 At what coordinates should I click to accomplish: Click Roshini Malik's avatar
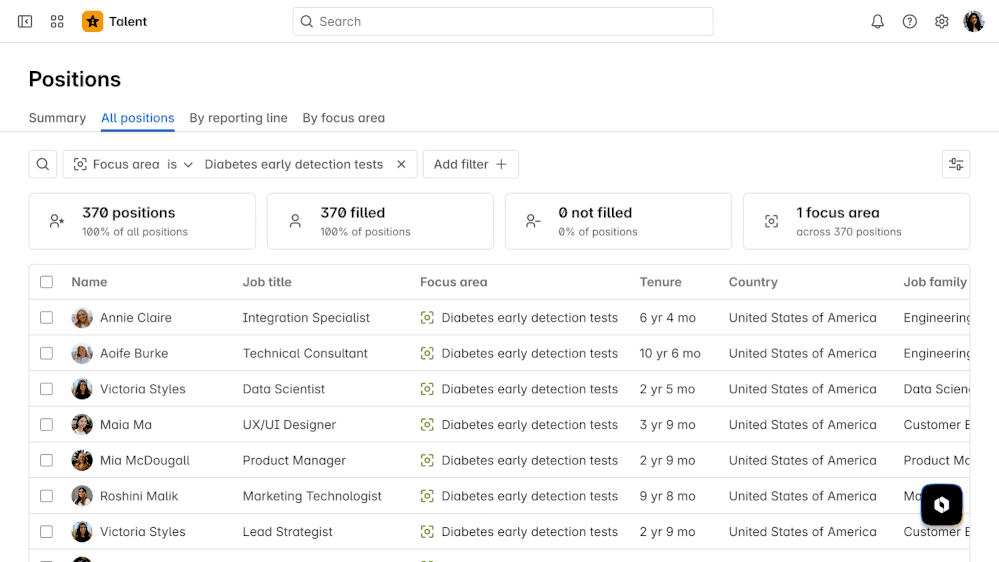pos(82,496)
